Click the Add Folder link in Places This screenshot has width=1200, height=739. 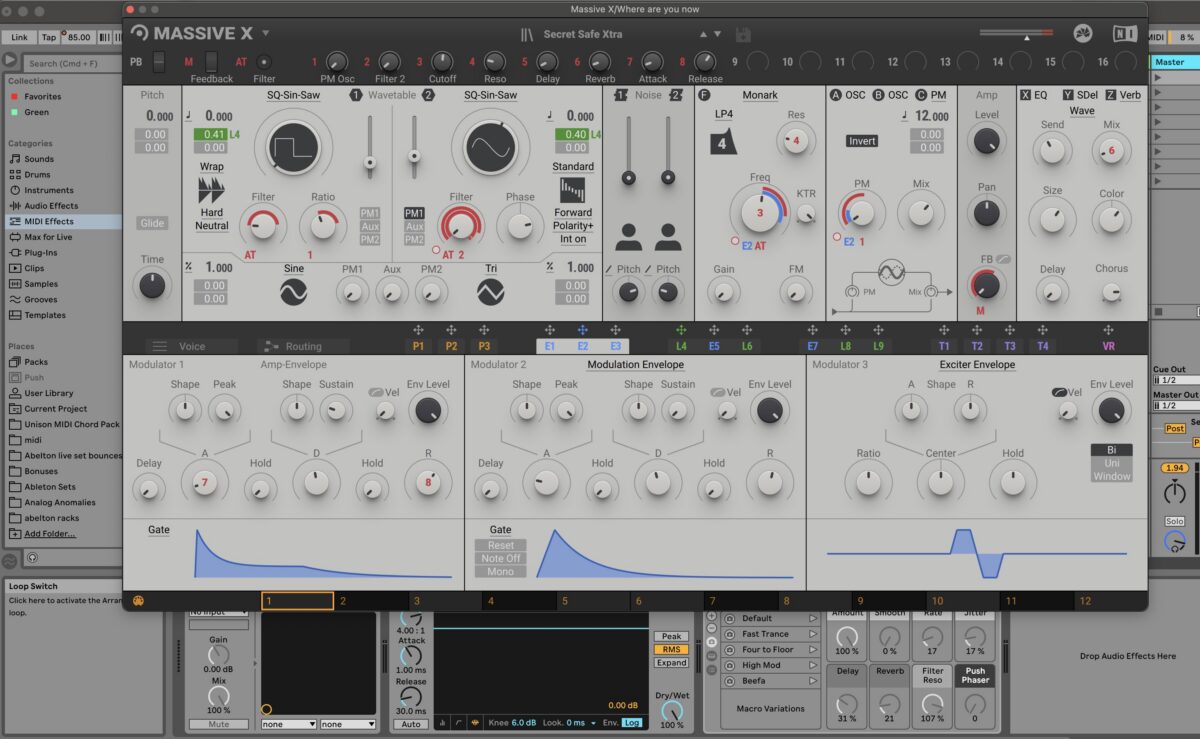tap(50, 533)
